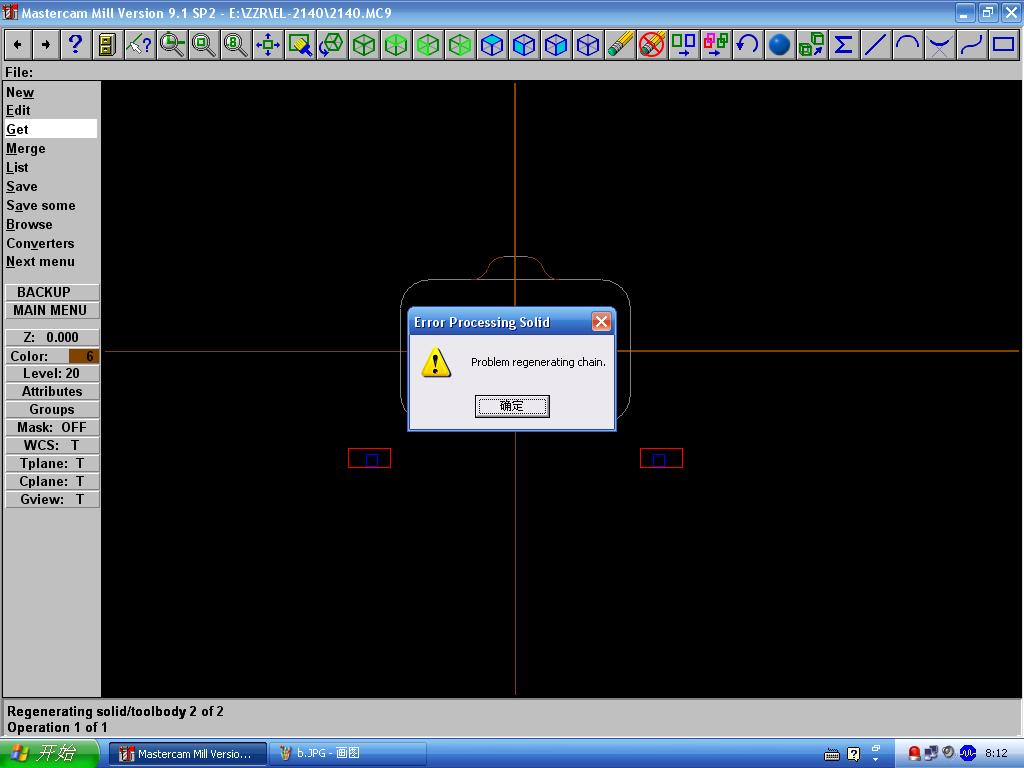Click the blue waveform tray icon

[x=968, y=753]
